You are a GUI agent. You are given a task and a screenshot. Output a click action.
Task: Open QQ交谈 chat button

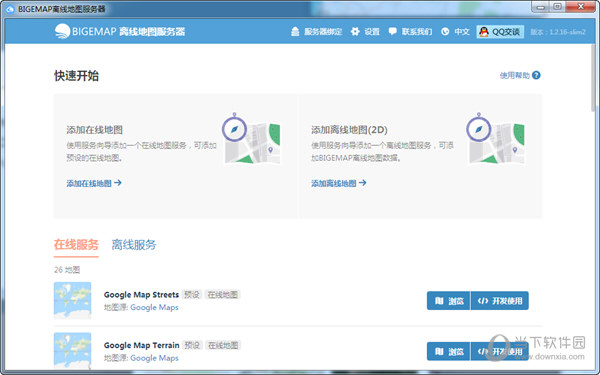(500, 32)
